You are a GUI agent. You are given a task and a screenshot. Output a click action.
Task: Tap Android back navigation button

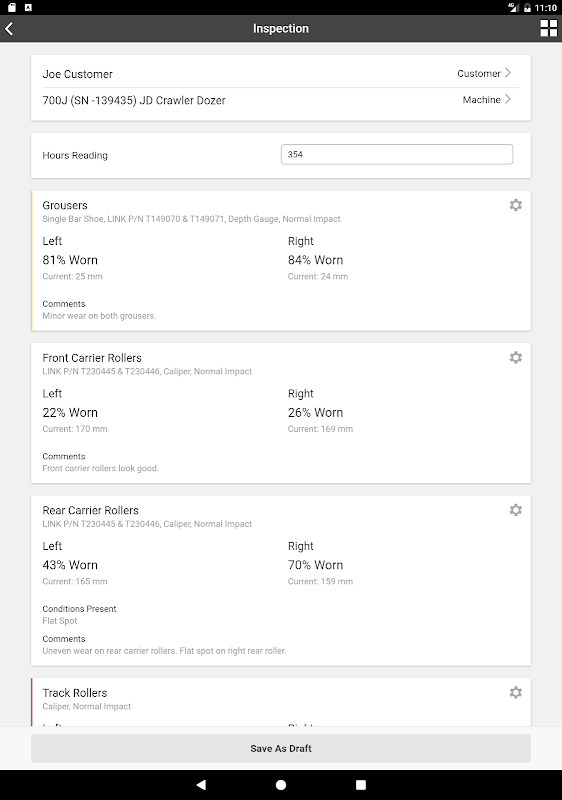[x=201, y=785]
